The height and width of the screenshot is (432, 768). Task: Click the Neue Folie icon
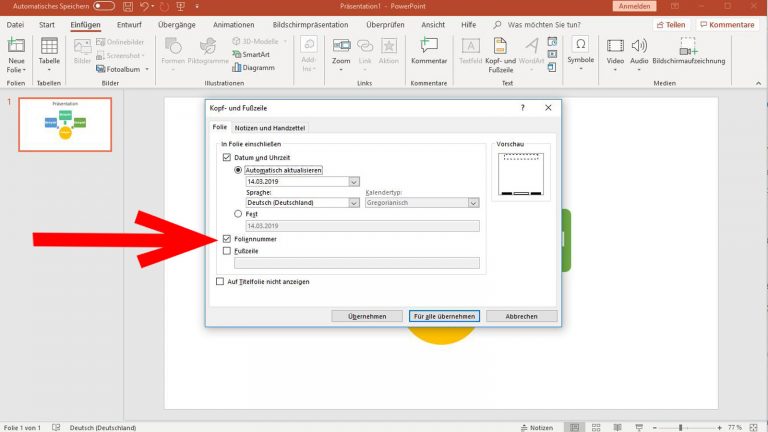coord(16,47)
